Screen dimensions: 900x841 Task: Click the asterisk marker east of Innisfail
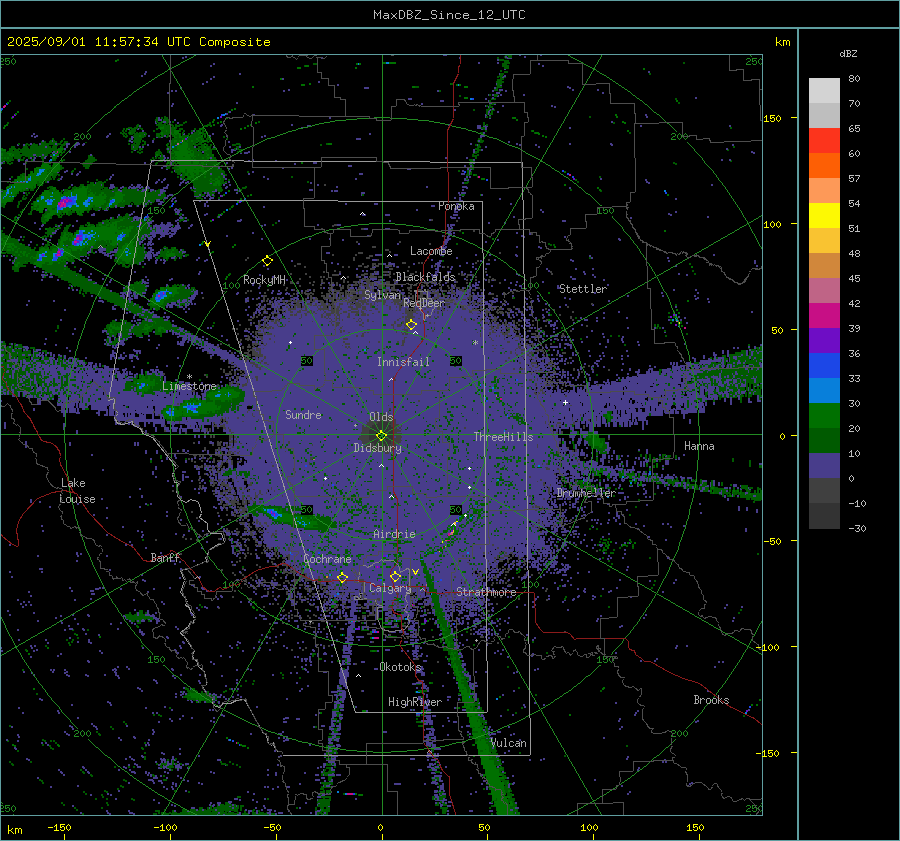pyautogui.click(x=475, y=343)
